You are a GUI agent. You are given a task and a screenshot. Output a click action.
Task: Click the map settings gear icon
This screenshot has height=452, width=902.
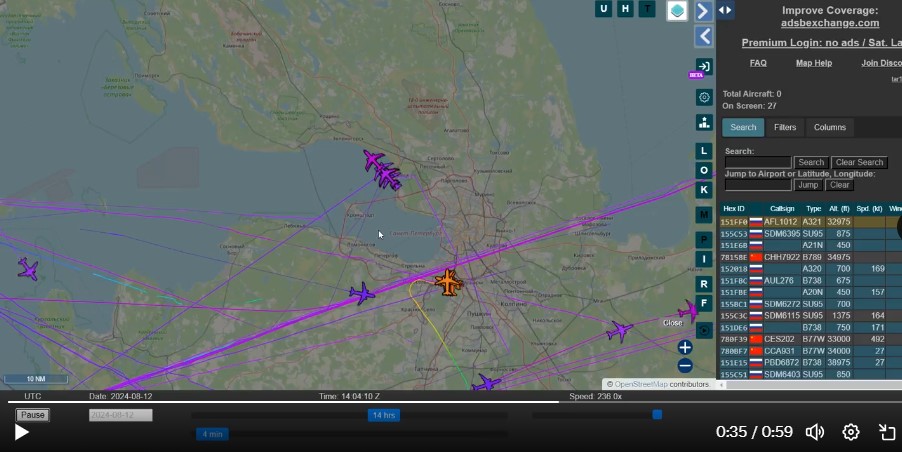click(704, 97)
